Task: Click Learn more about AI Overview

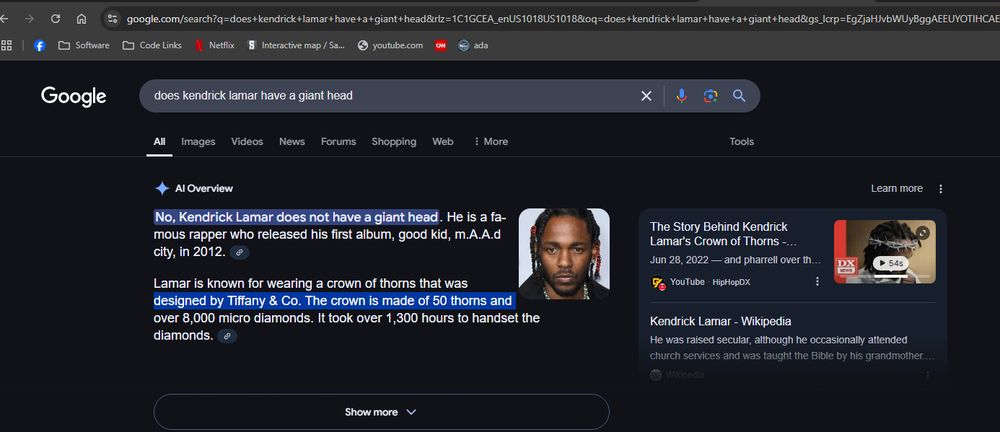Action: tap(897, 188)
